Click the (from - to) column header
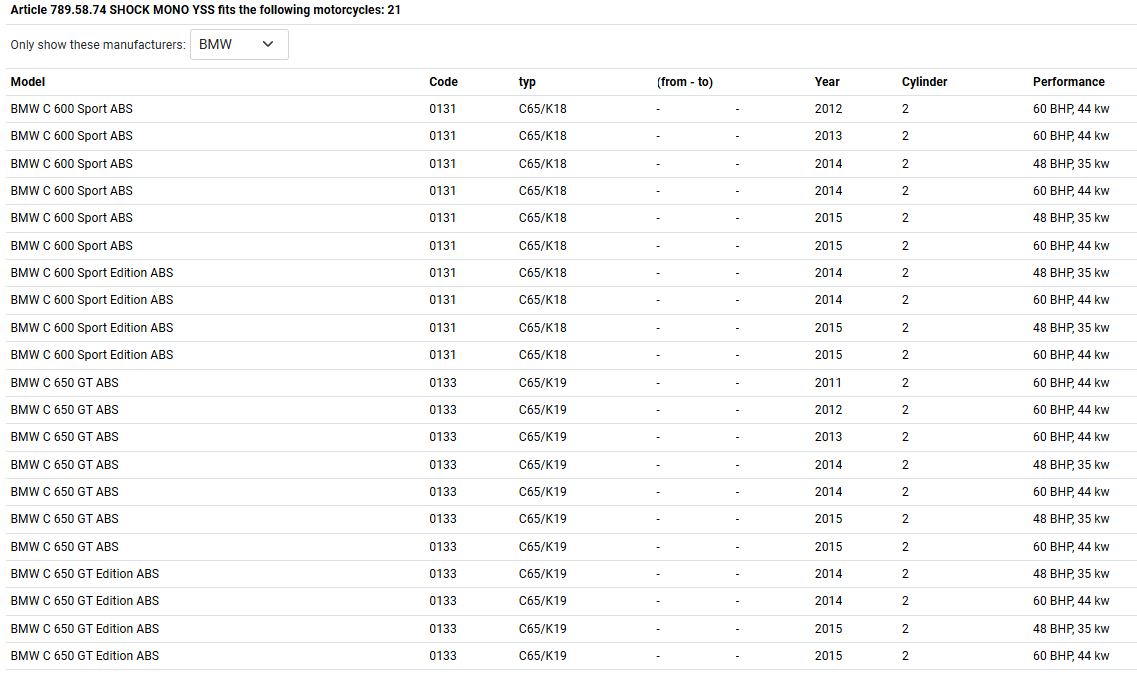Screen dimensions: 1137x688 [x=685, y=82]
